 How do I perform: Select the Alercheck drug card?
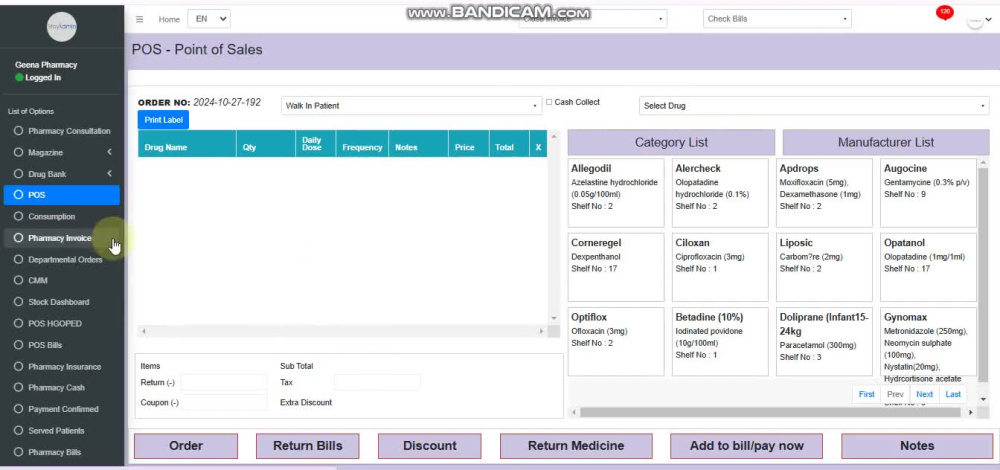[x=720, y=193]
